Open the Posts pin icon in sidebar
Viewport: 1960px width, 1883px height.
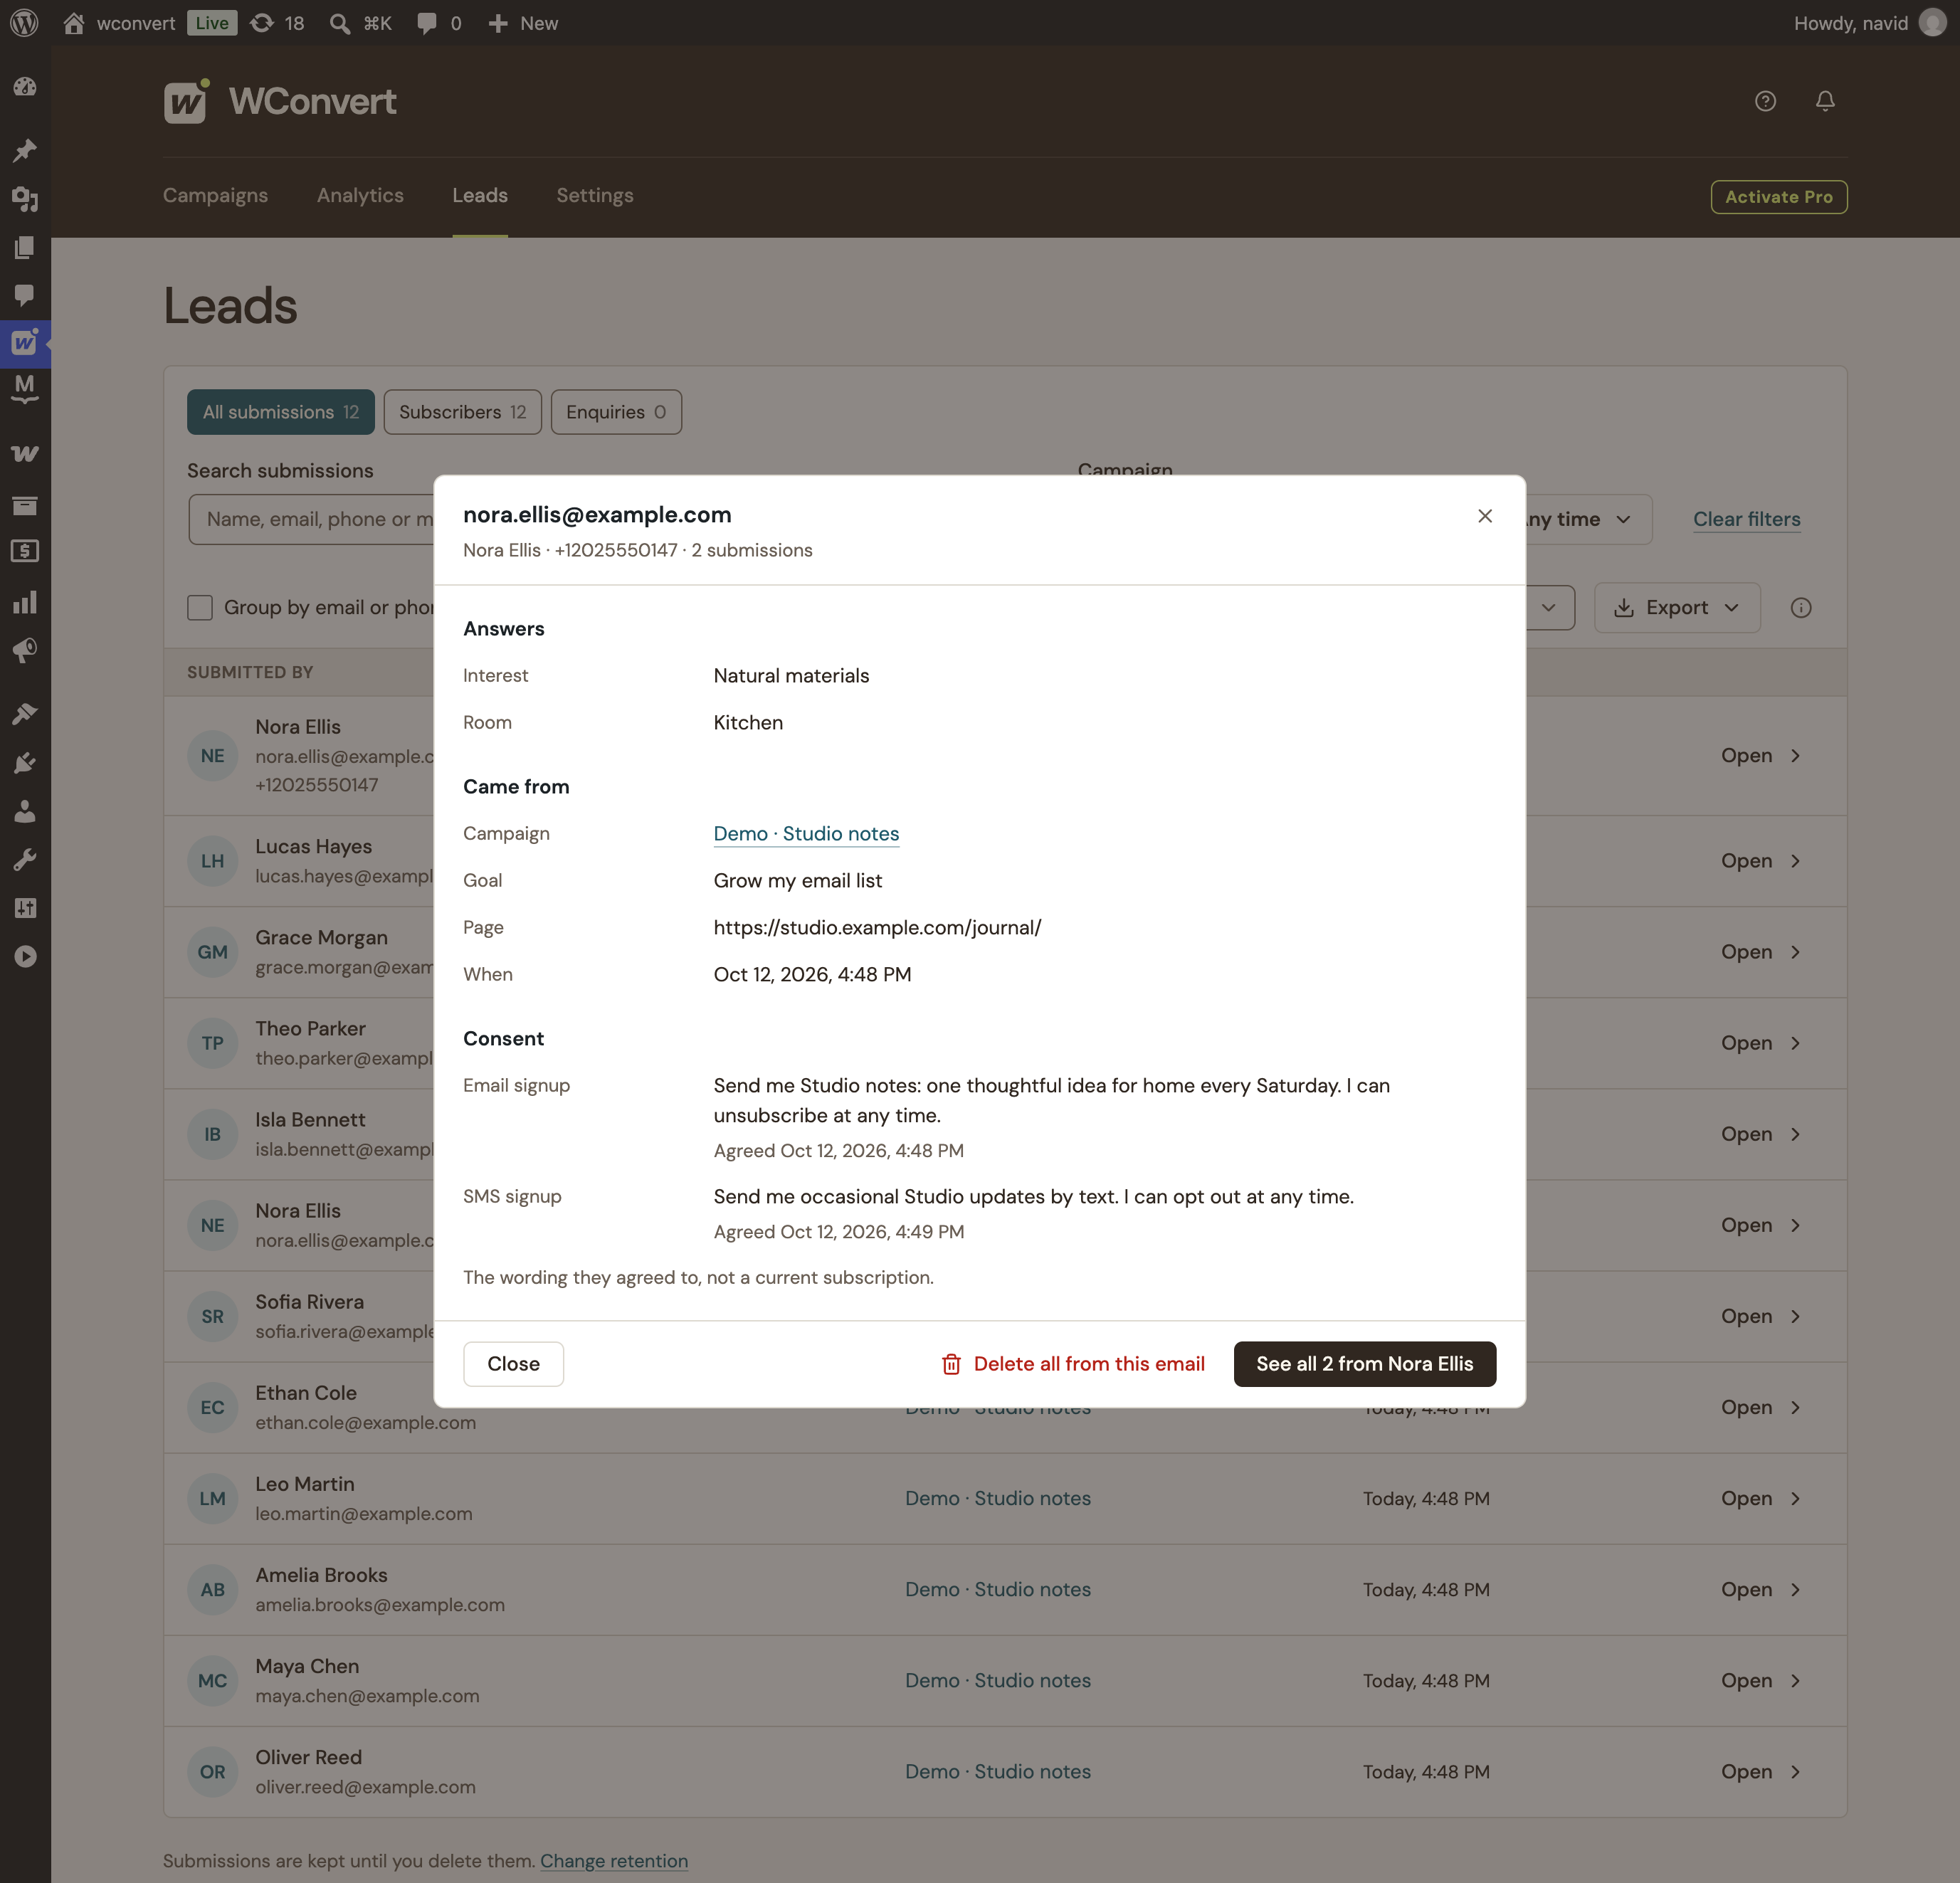click(25, 150)
